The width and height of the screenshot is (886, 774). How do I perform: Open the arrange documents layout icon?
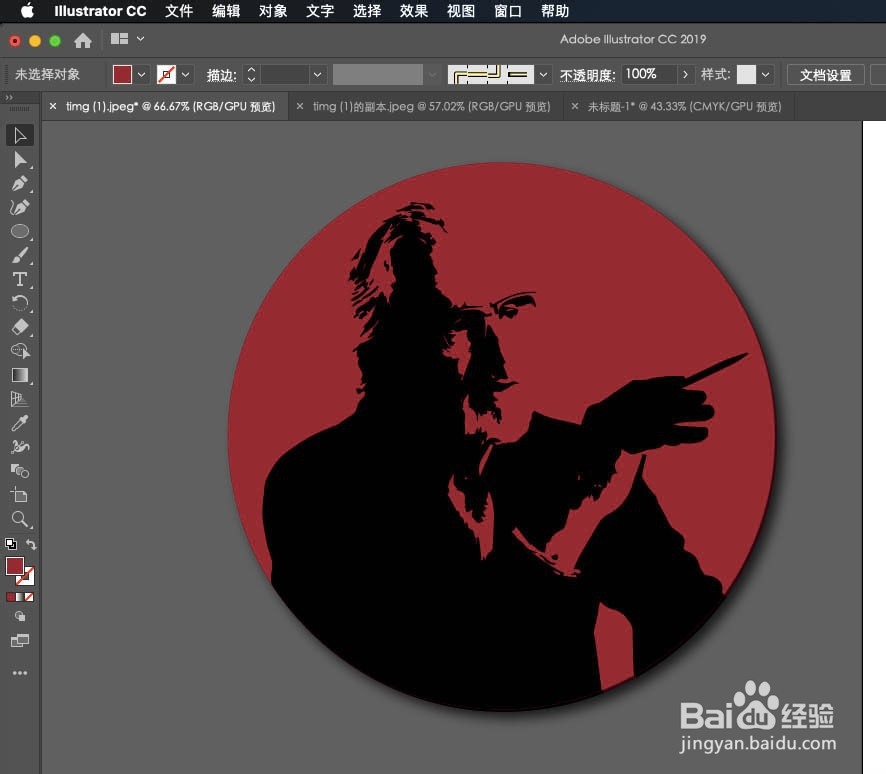pos(119,39)
